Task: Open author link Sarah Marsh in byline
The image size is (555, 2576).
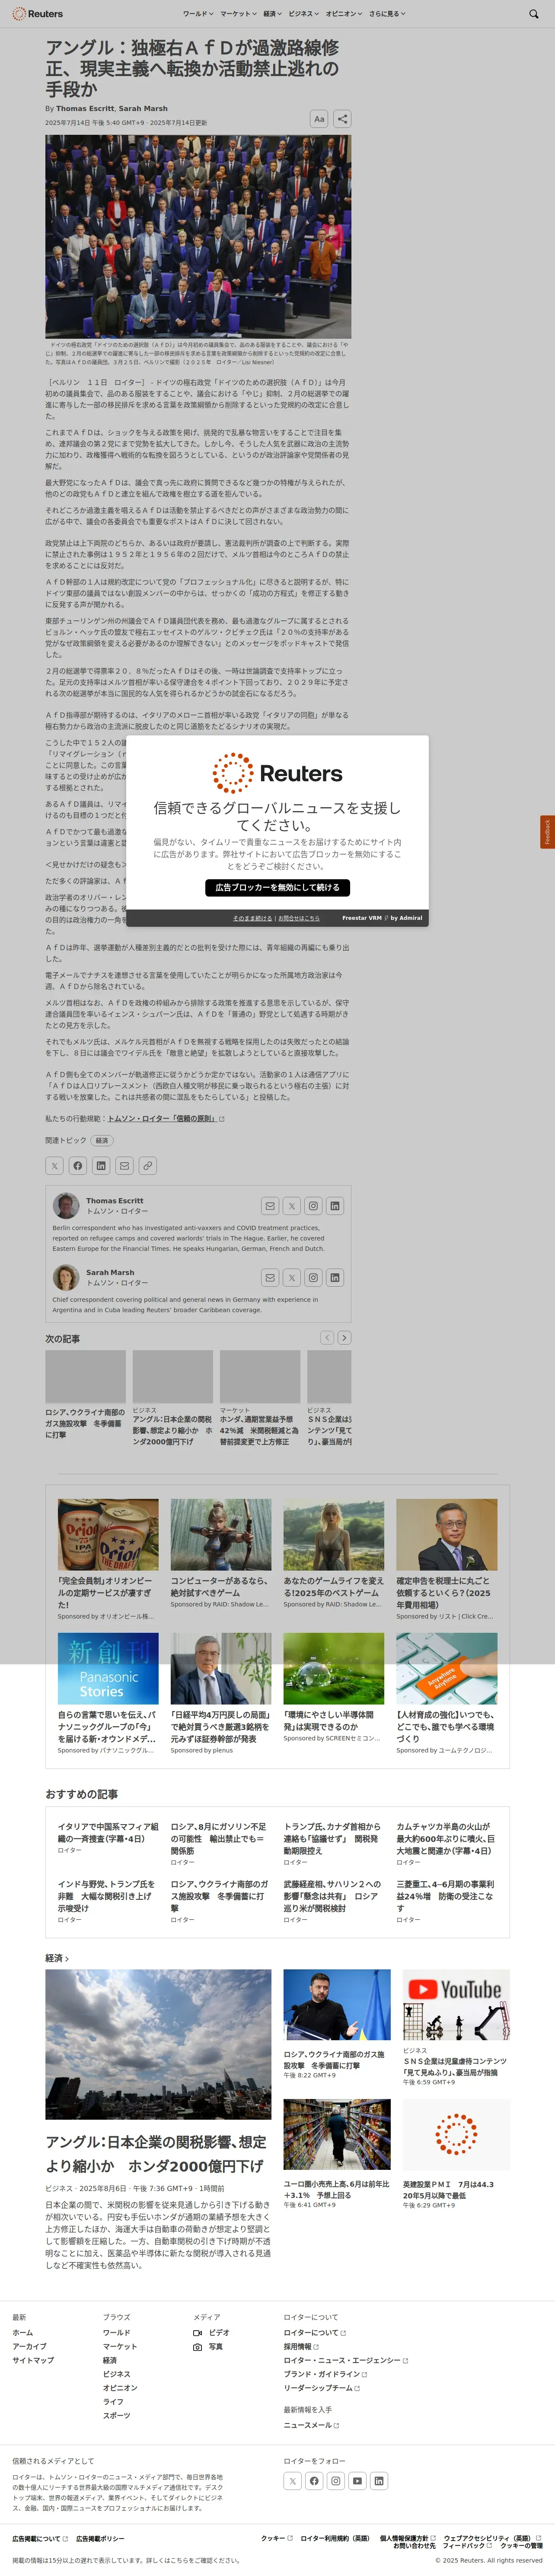Action: 143,108
